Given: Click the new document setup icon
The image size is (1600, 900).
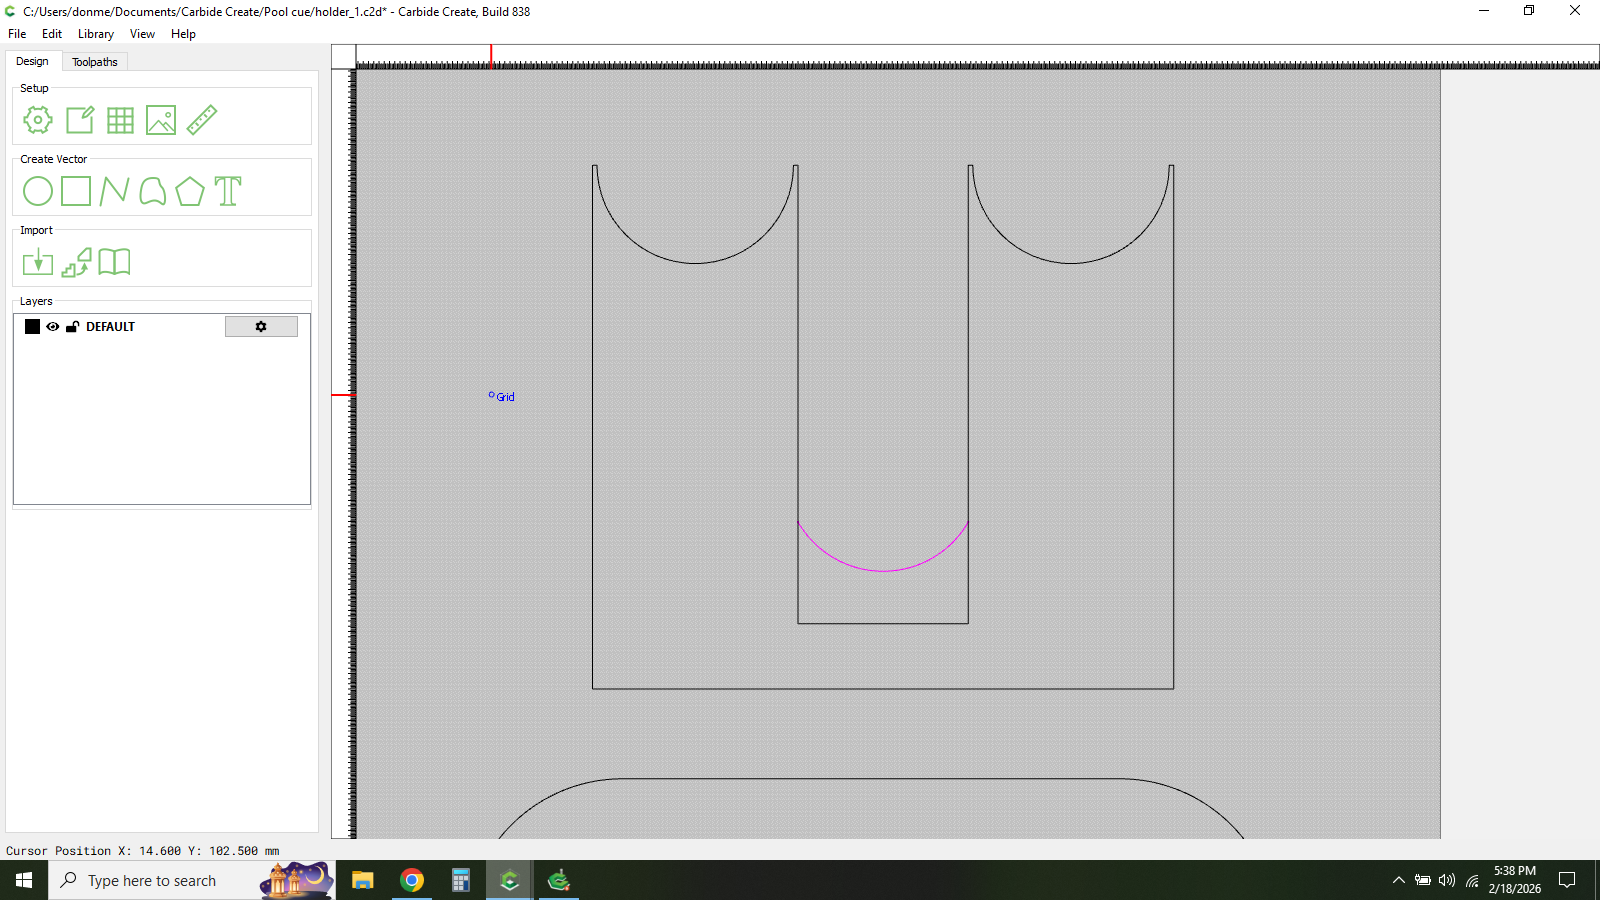Looking at the screenshot, I should coord(79,120).
